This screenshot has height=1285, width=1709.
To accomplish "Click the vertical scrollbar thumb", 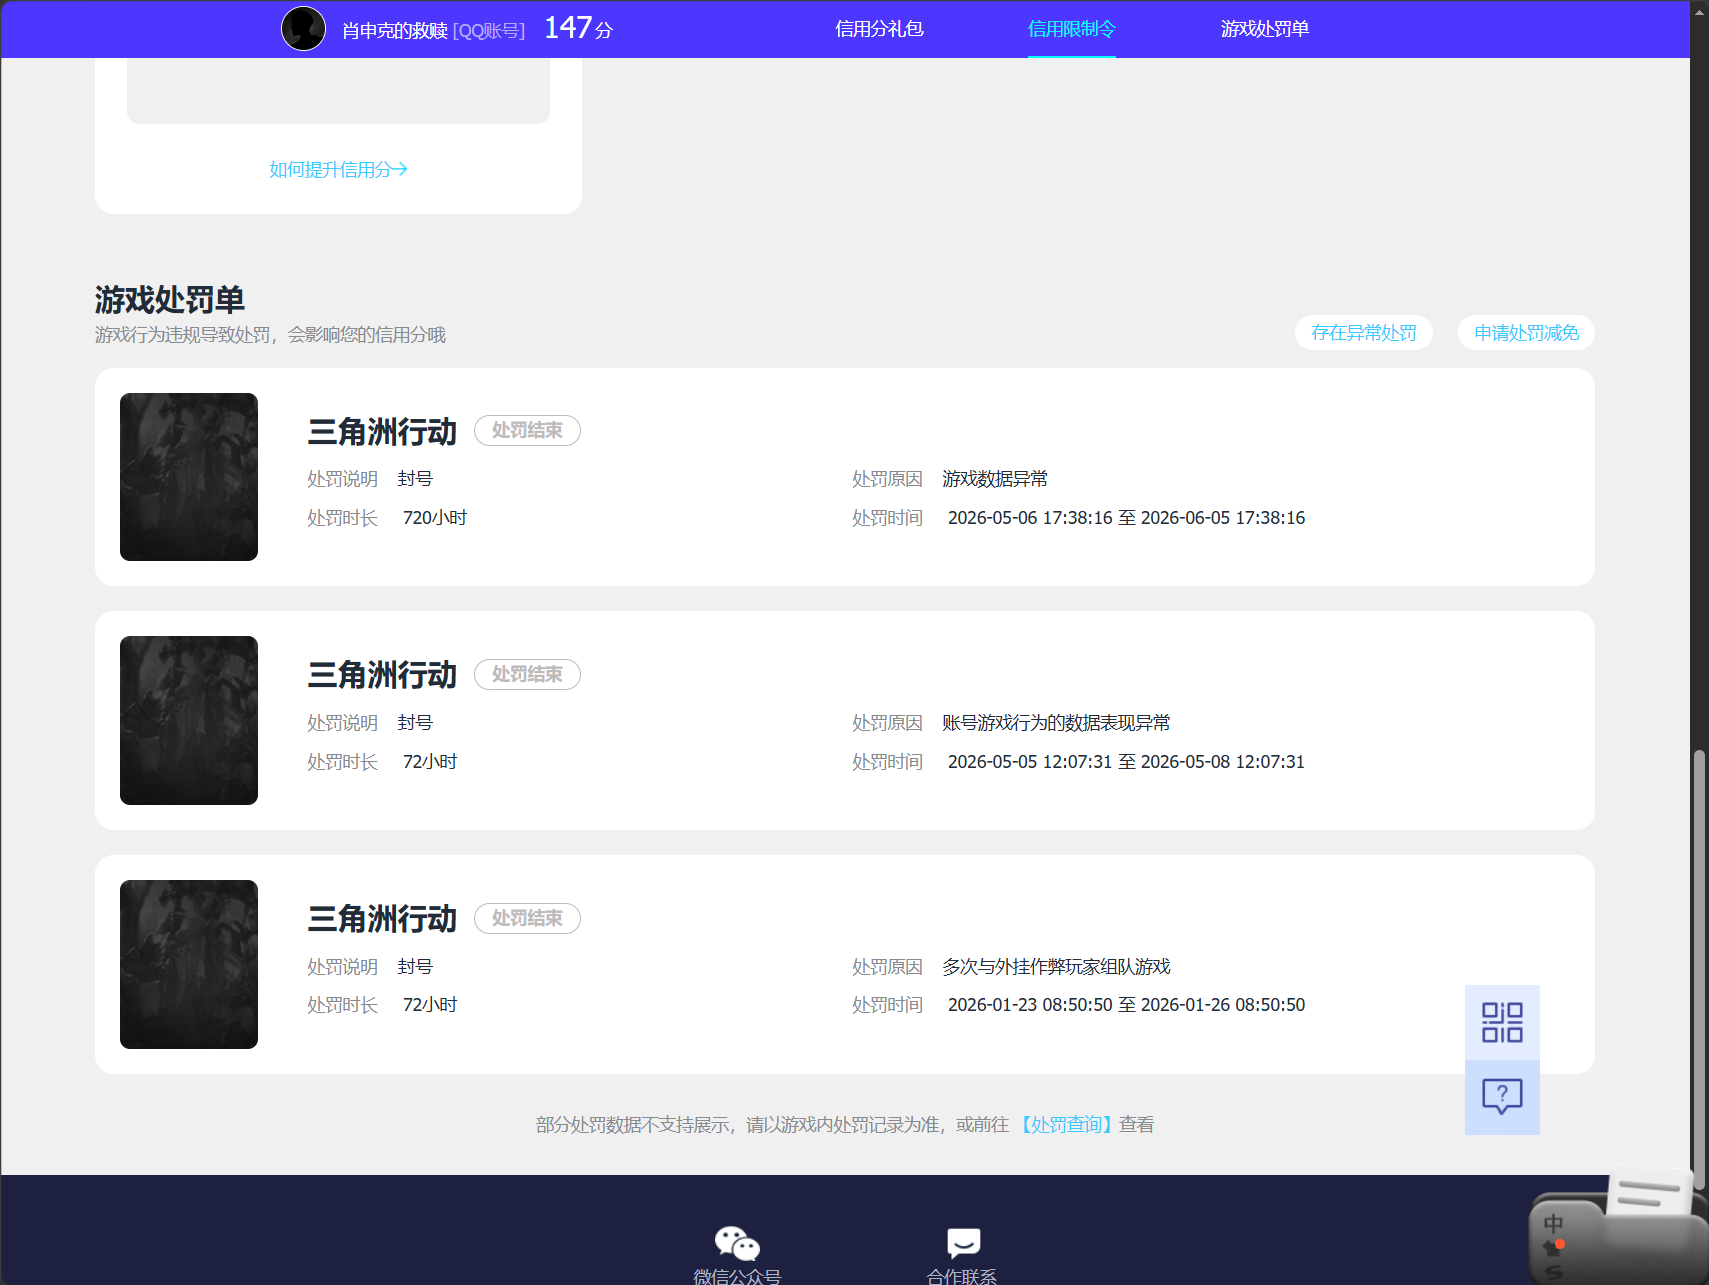I will click(x=1699, y=968).
